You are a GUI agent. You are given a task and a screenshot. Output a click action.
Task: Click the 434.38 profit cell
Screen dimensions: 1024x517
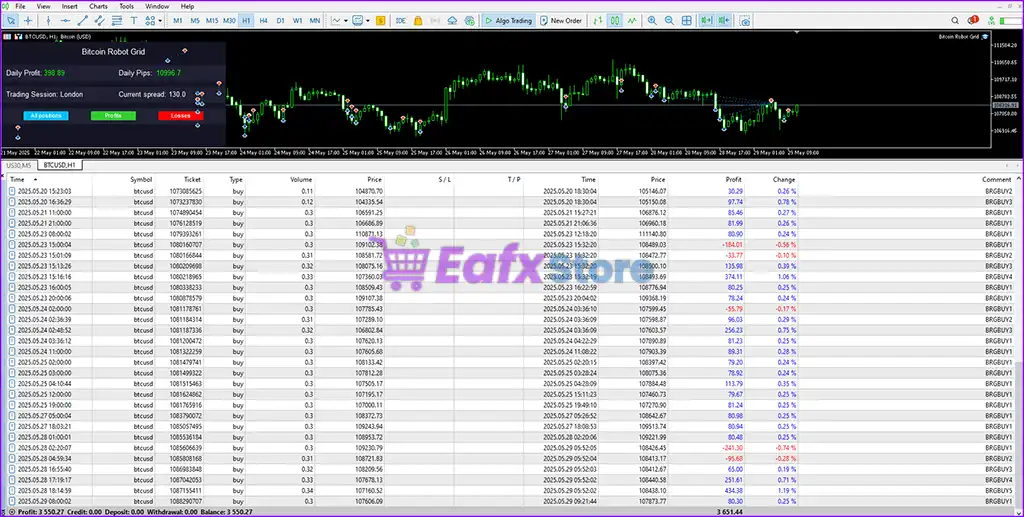pos(733,490)
